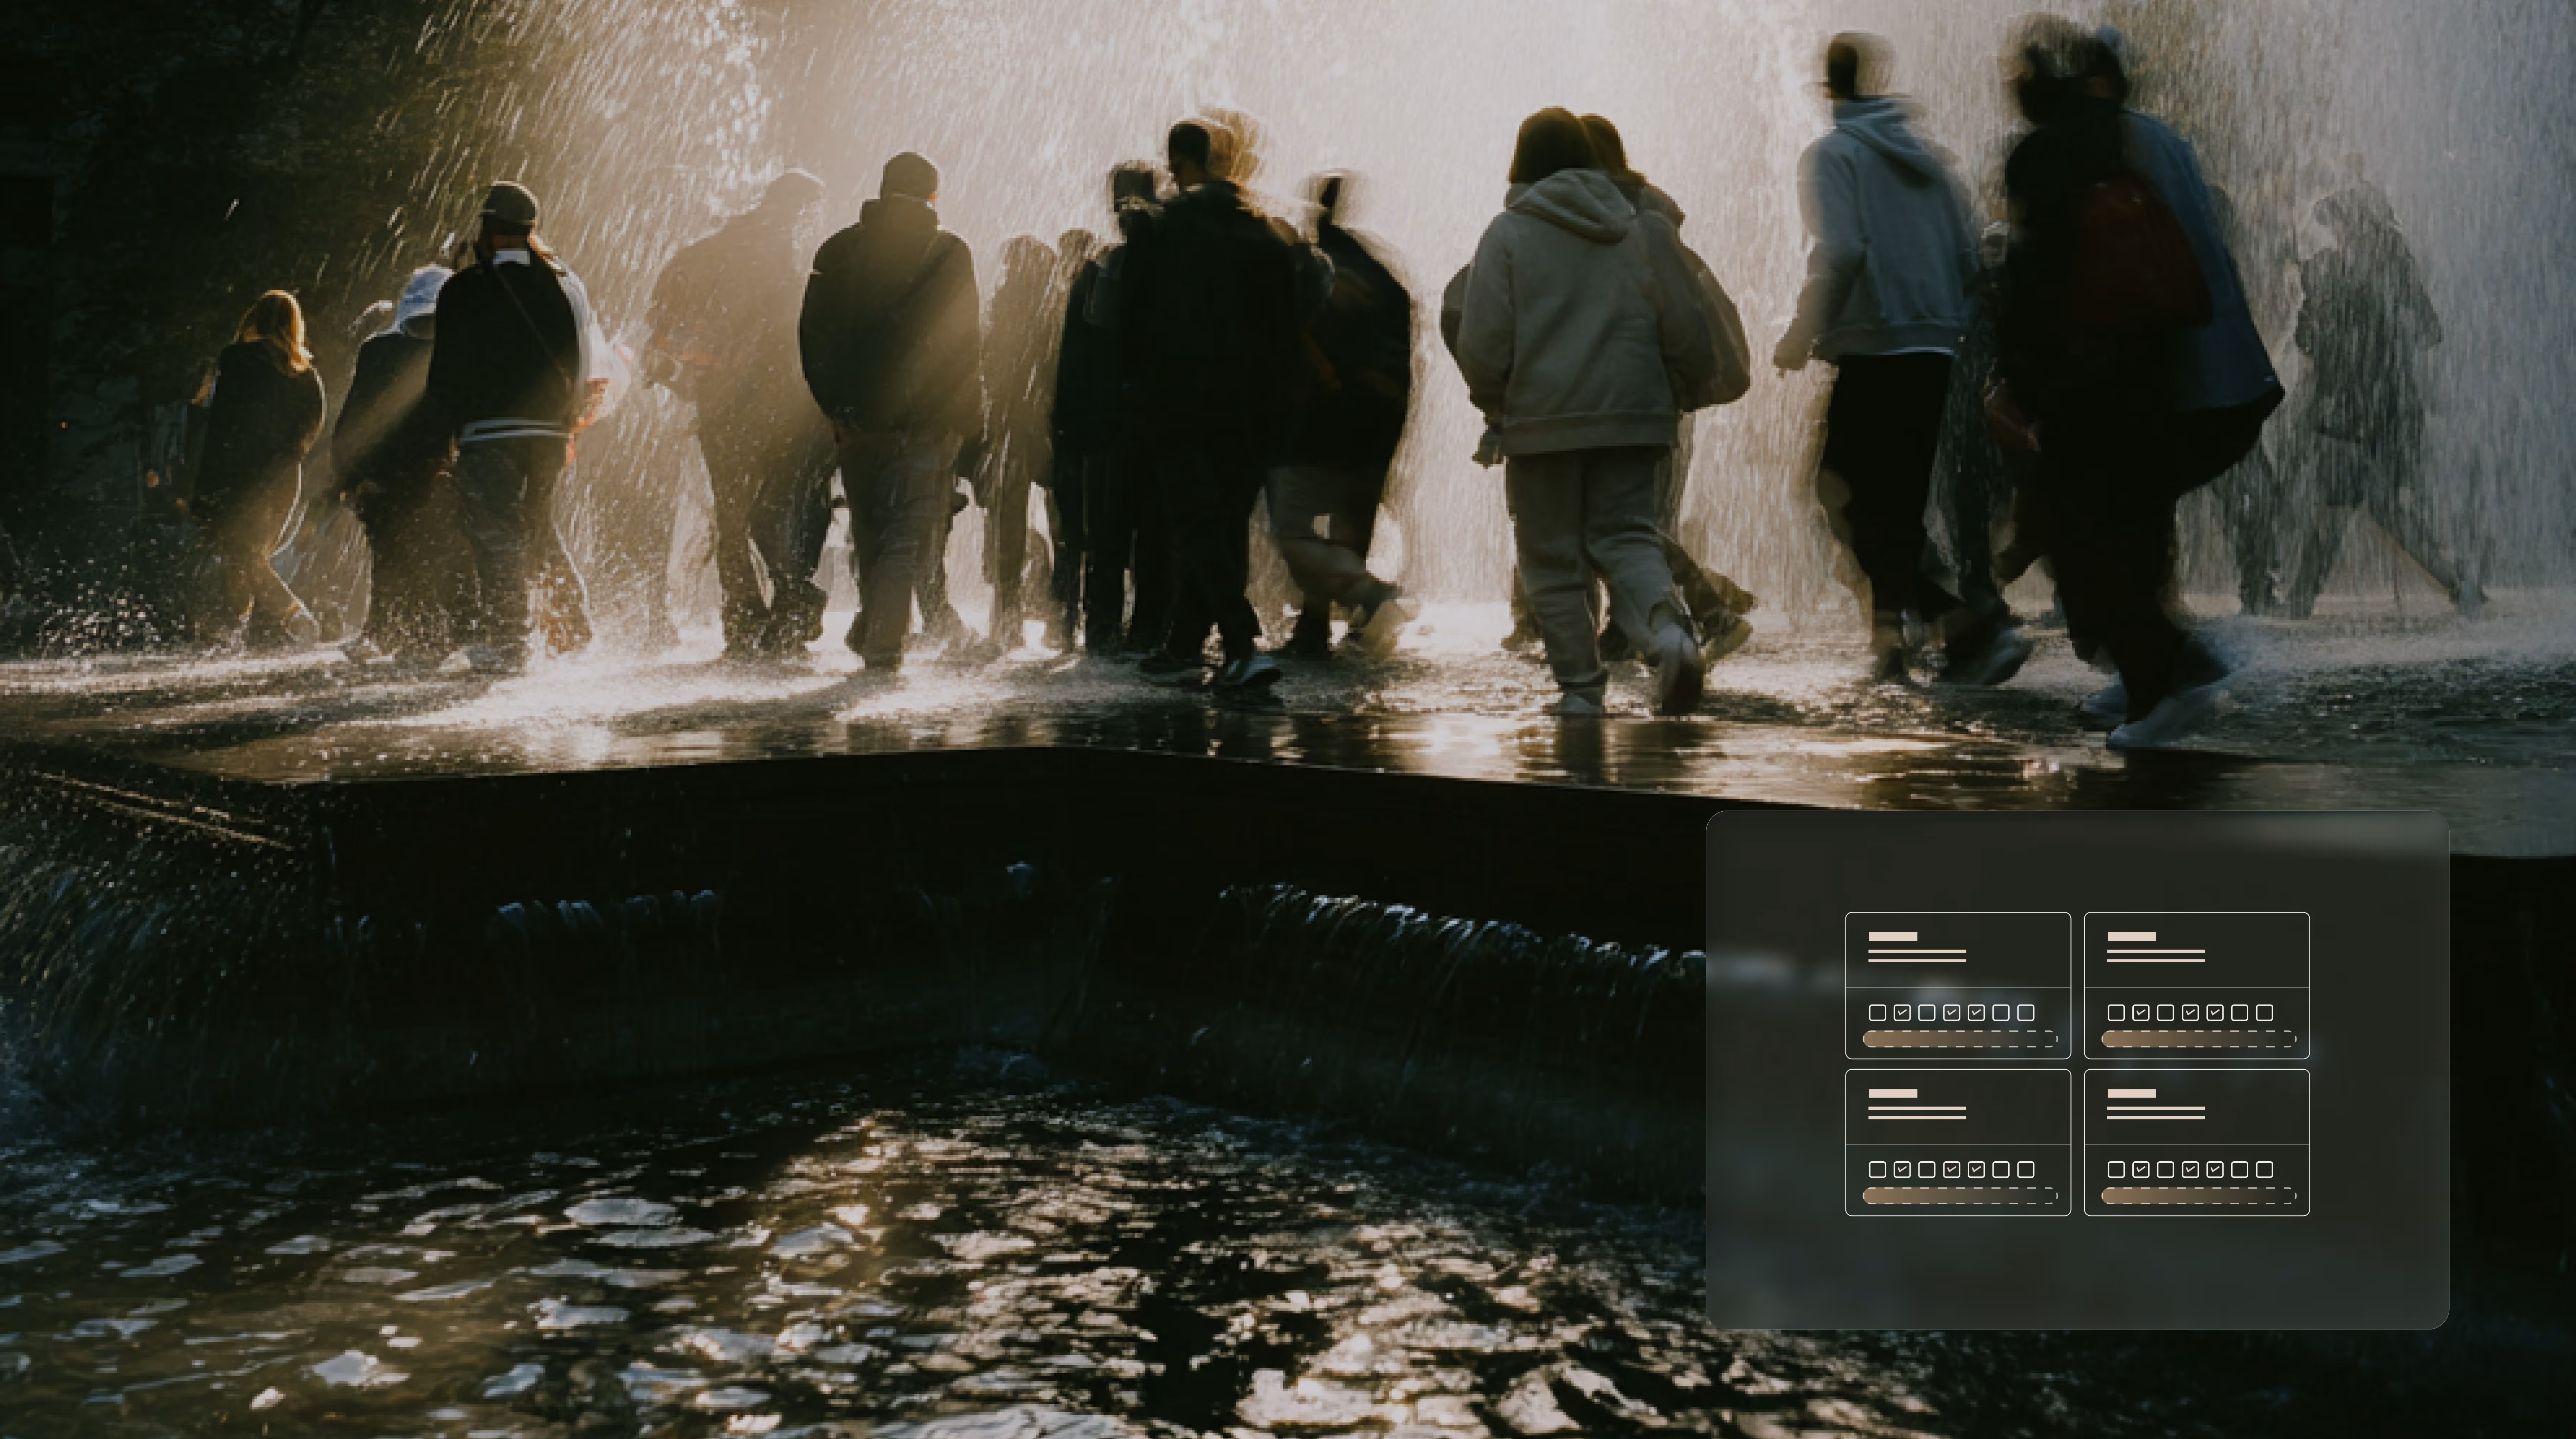Uncheck second checkbox in top-left card
This screenshot has width=2576, height=1439.
coord(1902,1013)
